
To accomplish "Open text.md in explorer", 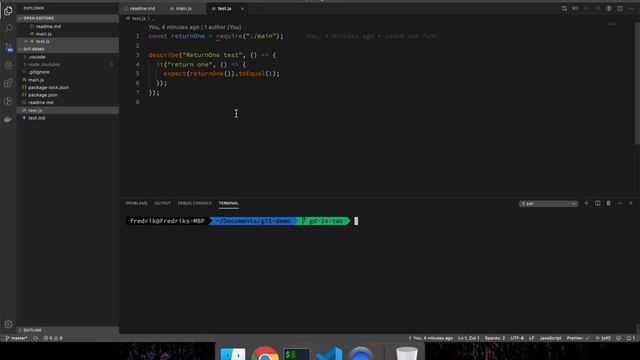I will (68, 118).
